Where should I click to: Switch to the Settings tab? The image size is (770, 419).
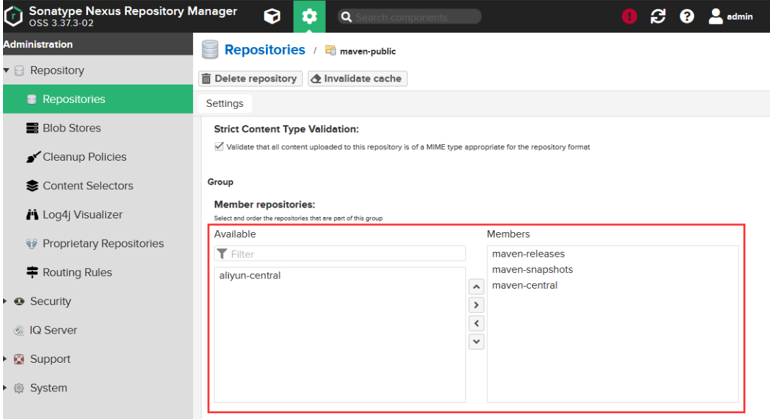pyautogui.click(x=224, y=104)
